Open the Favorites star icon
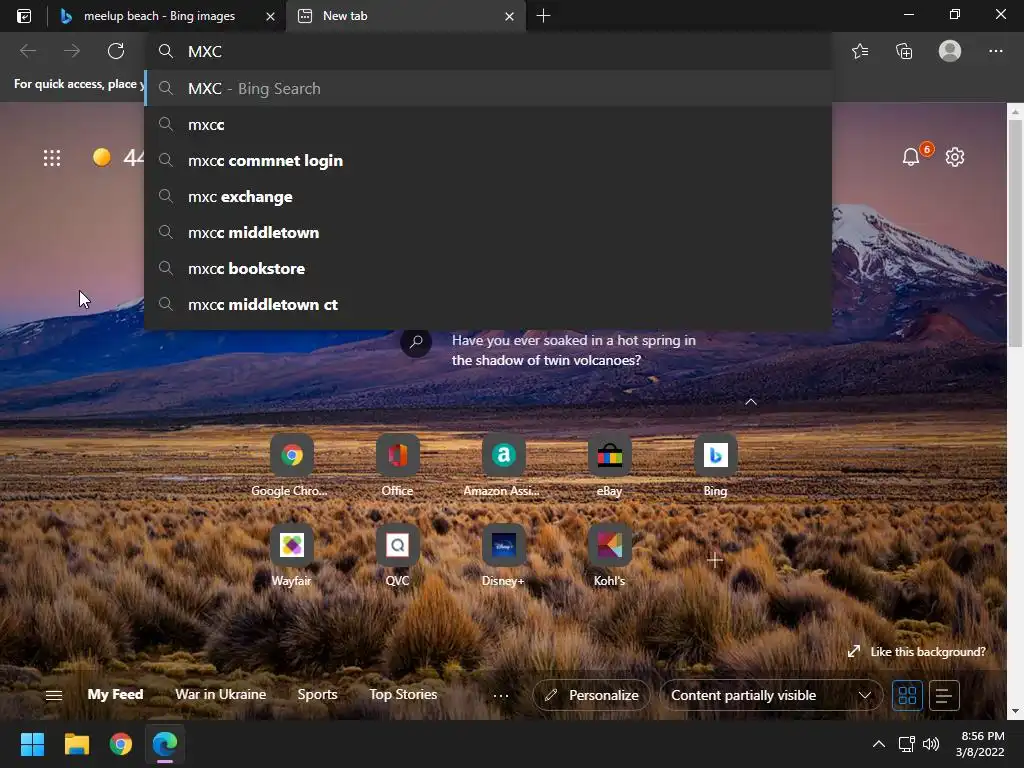The height and width of the screenshot is (768, 1024). click(x=859, y=51)
